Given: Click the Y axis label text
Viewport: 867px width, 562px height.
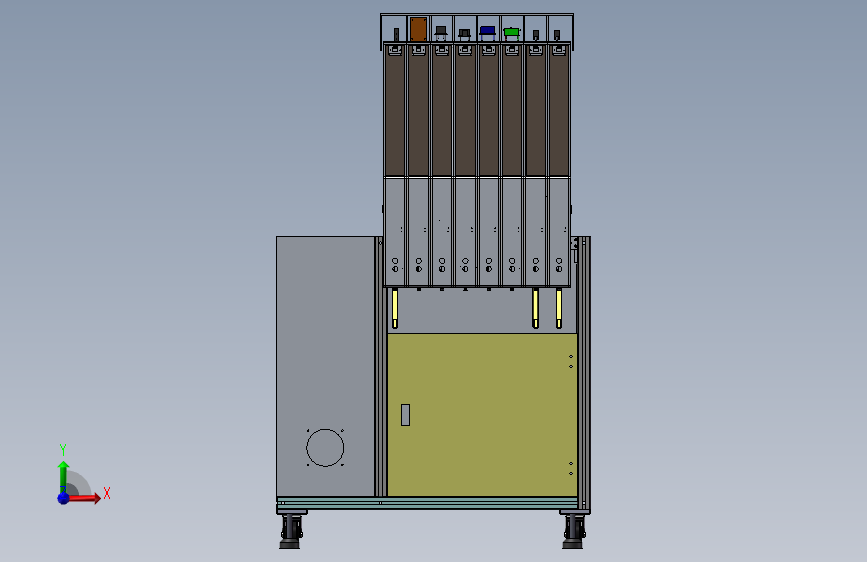Looking at the screenshot, I should [63, 449].
